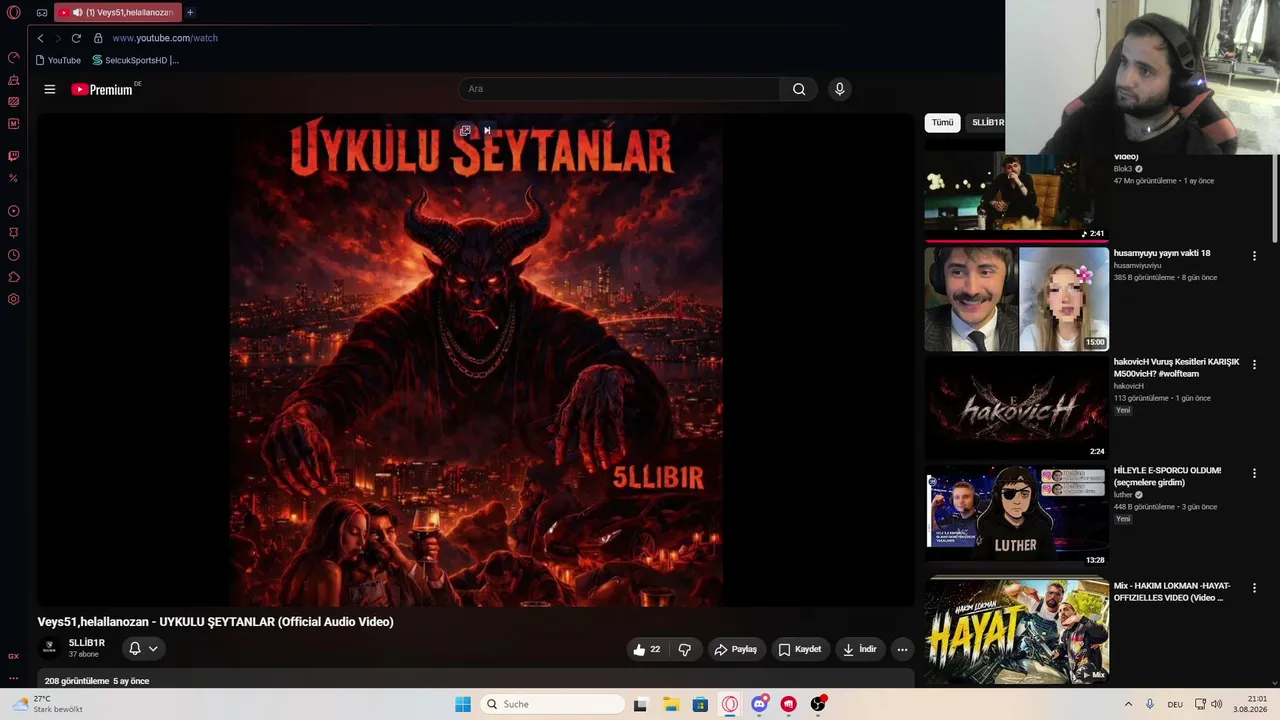Reload the YouTube page

(76, 38)
